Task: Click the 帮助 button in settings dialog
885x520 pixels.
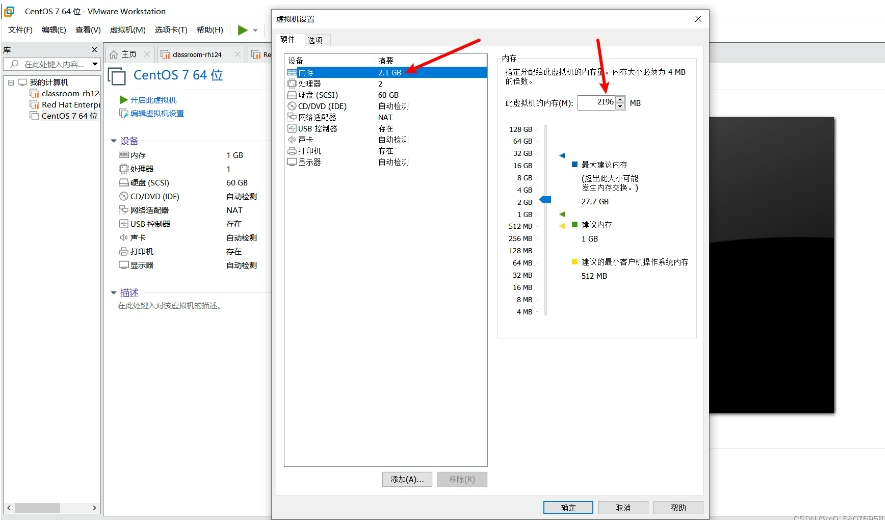Action: coord(678,508)
